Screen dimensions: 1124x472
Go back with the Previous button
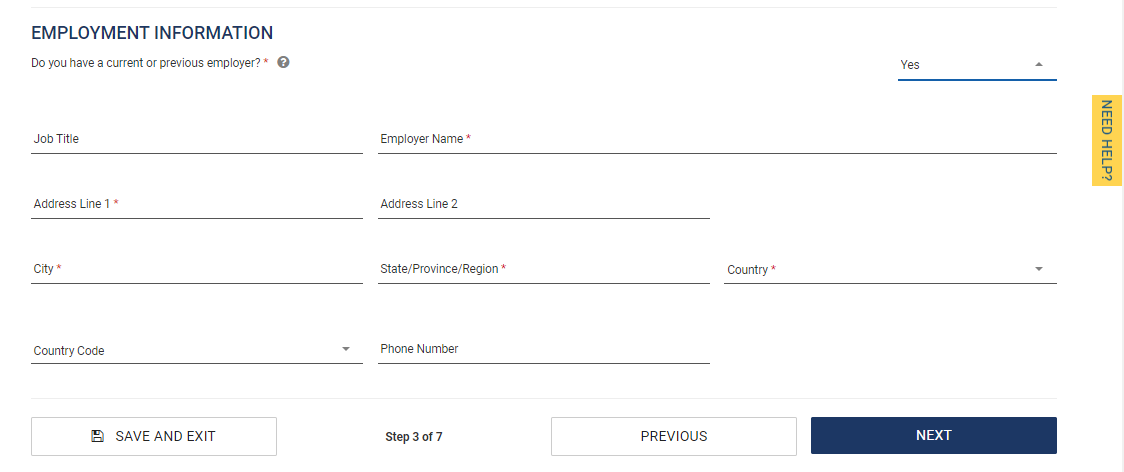673,436
